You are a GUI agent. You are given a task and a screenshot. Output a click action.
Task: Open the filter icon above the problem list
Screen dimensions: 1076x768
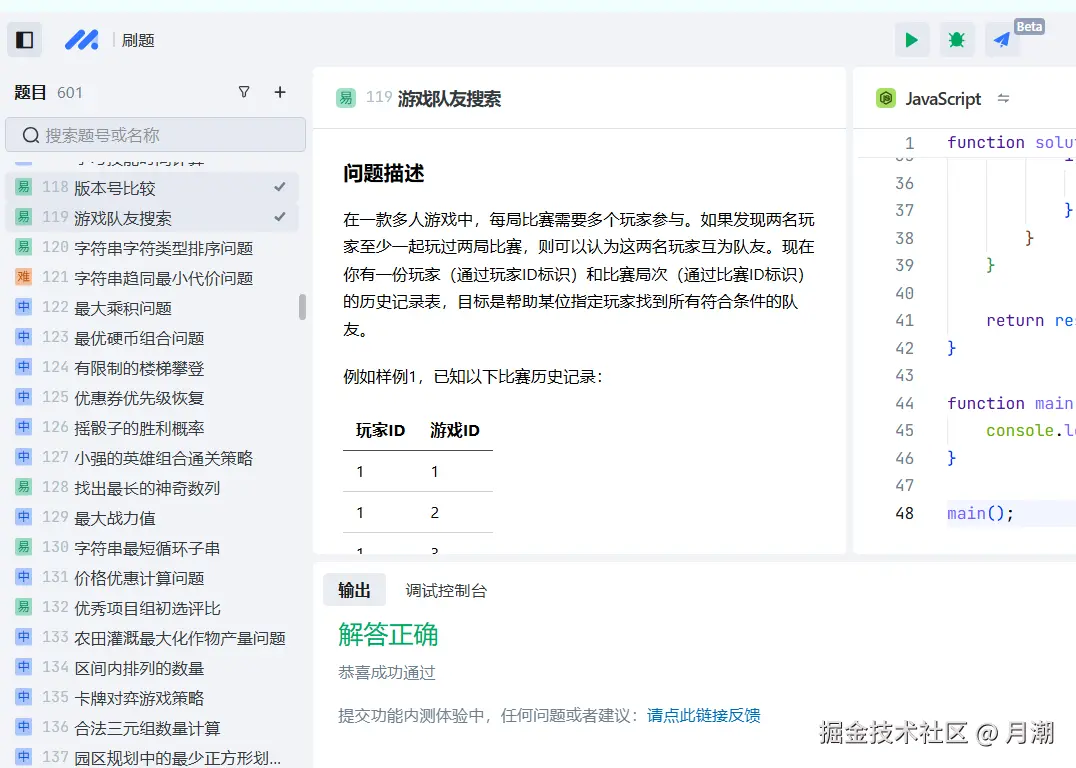[244, 91]
